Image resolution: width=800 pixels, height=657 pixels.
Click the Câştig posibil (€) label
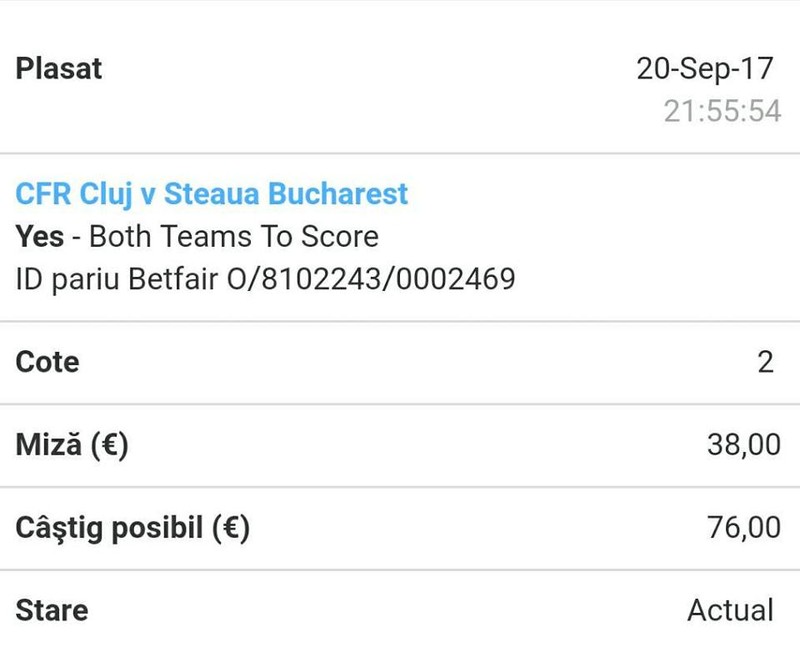(x=133, y=528)
